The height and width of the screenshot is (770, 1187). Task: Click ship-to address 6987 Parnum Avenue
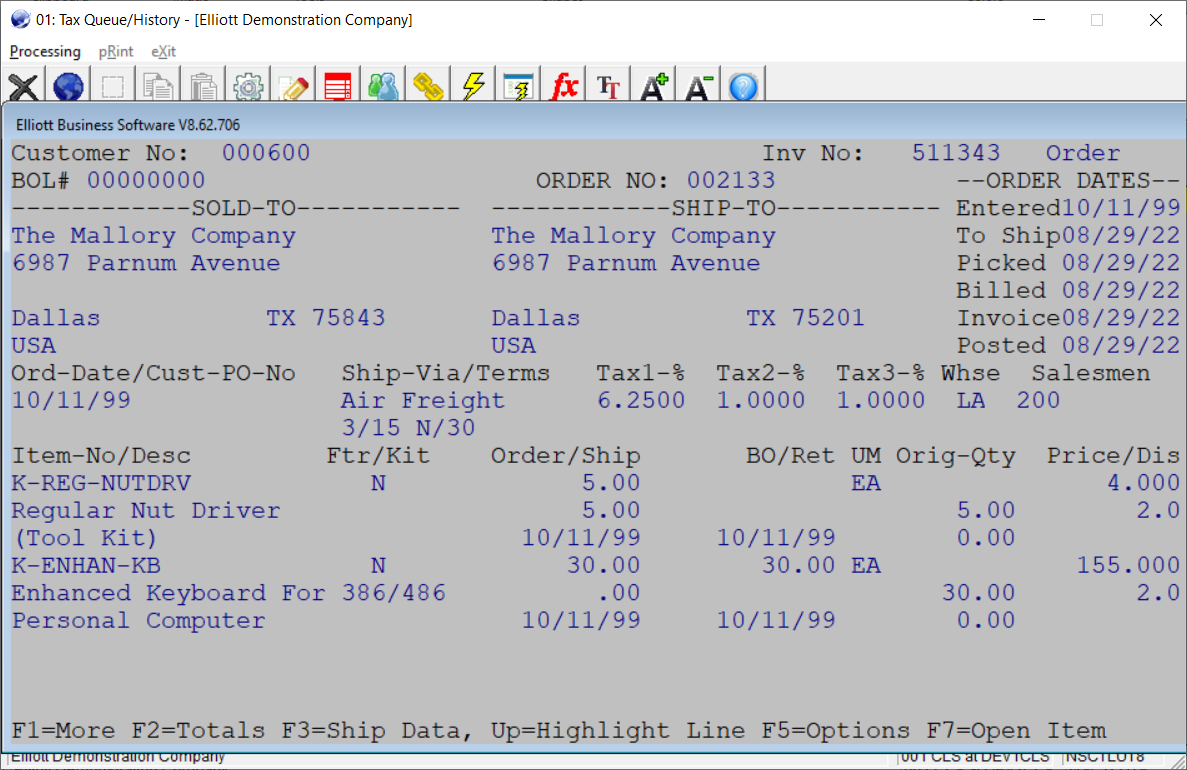[x=626, y=263]
